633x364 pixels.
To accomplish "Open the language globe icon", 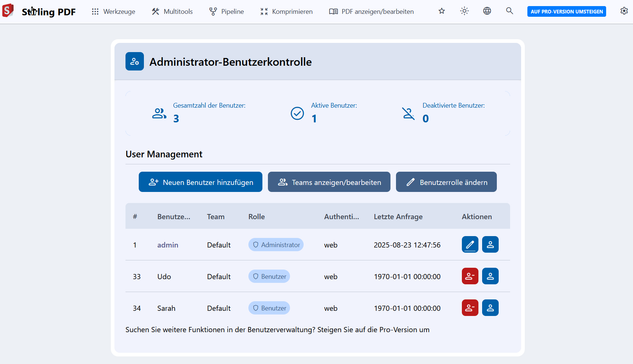I will (487, 11).
